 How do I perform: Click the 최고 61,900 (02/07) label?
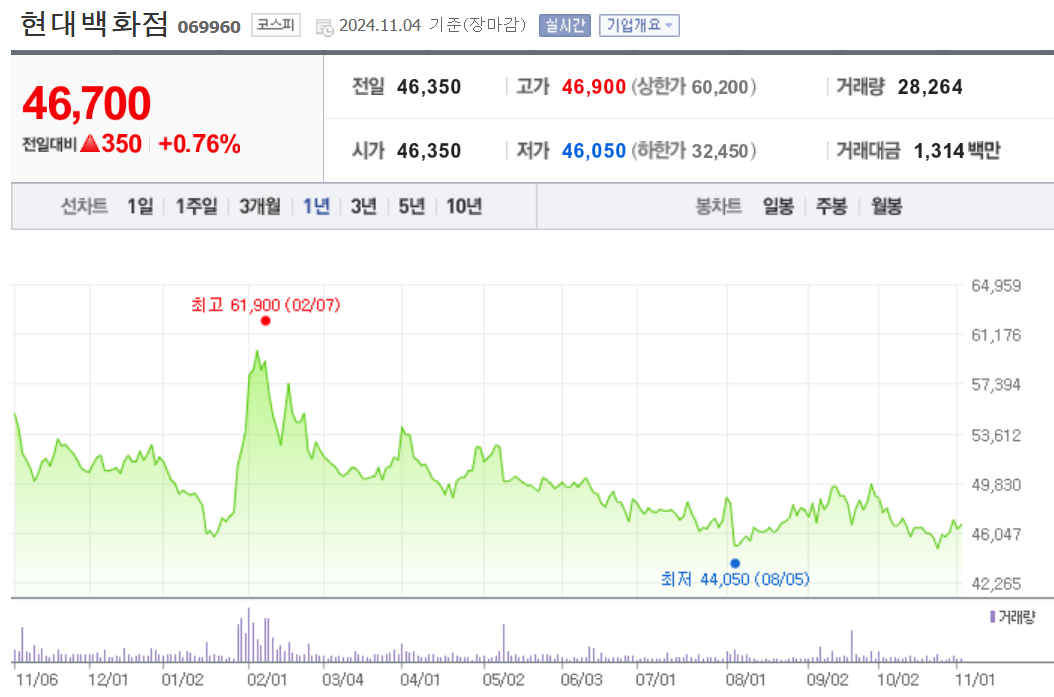(266, 305)
